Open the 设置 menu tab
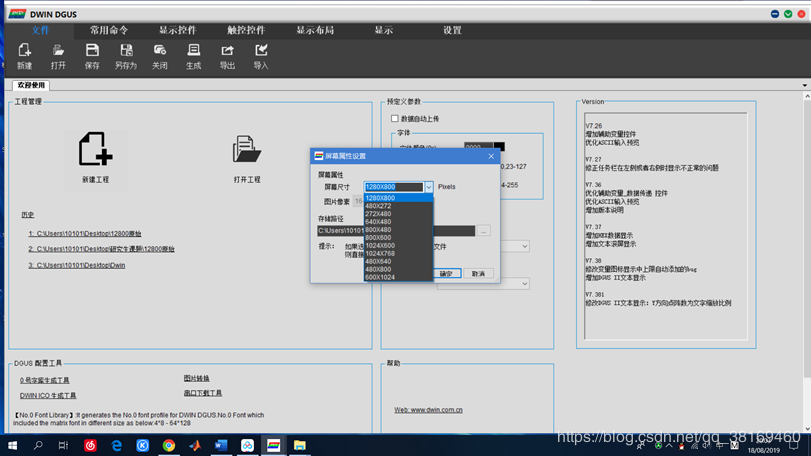This screenshot has height=456, width=811. [452, 31]
